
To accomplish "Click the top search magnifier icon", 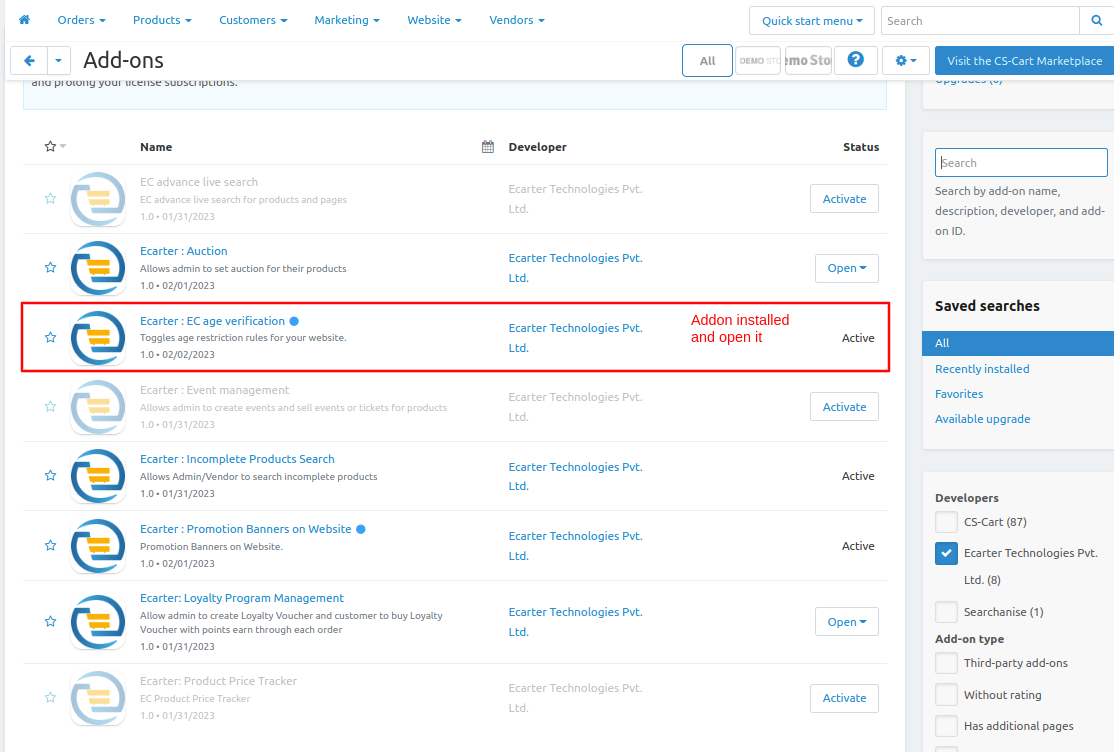I will (x=1096, y=21).
